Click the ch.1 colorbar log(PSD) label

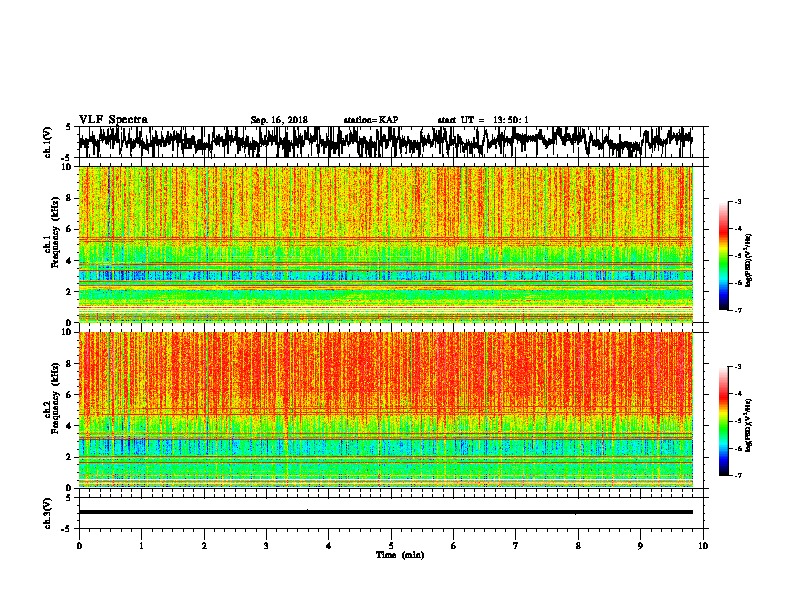coord(749,261)
